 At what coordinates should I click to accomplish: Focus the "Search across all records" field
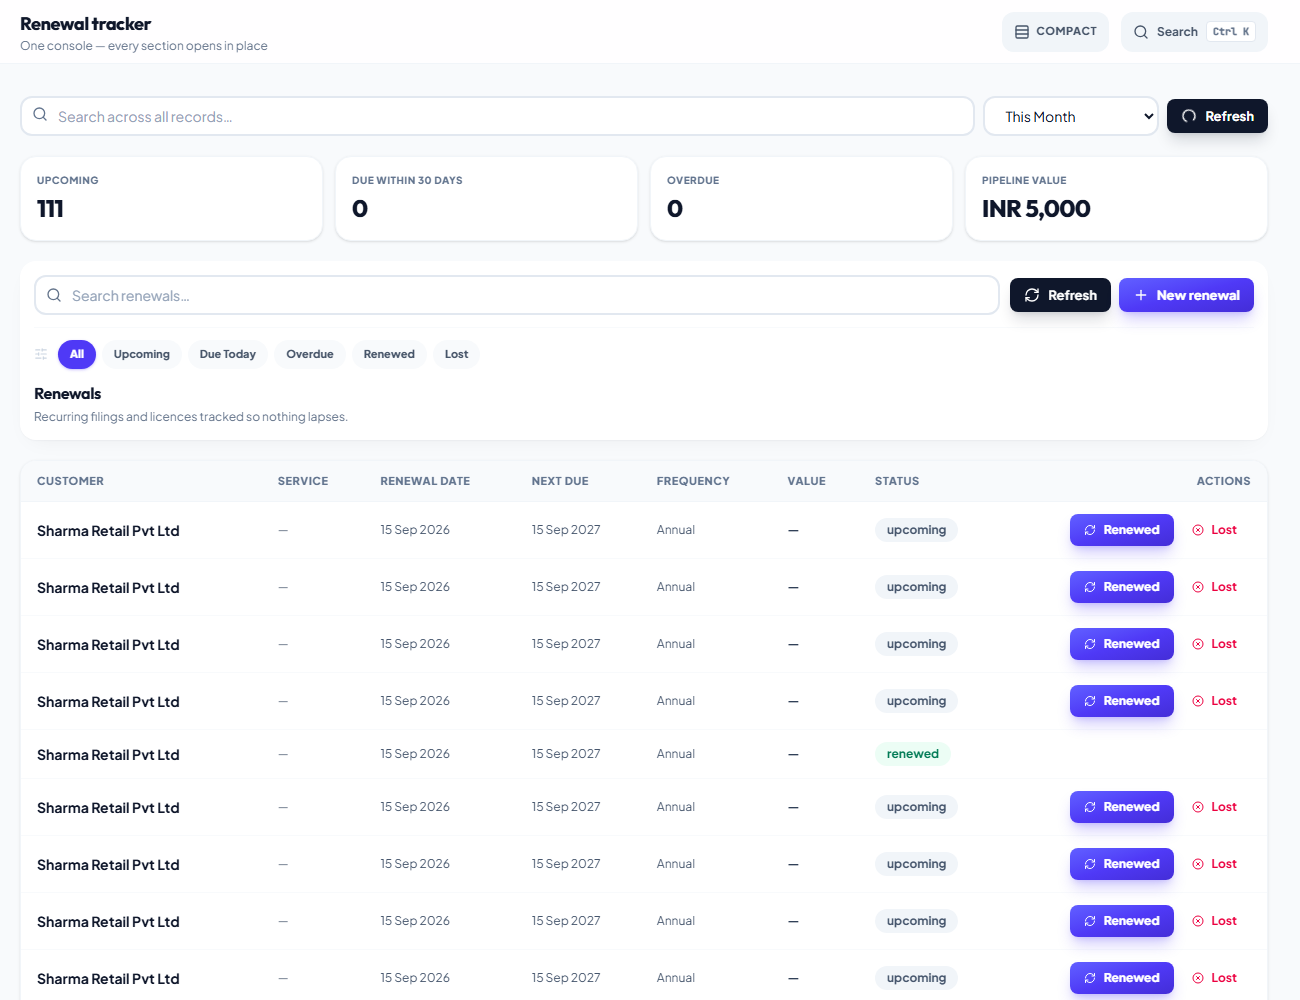[x=497, y=116]
